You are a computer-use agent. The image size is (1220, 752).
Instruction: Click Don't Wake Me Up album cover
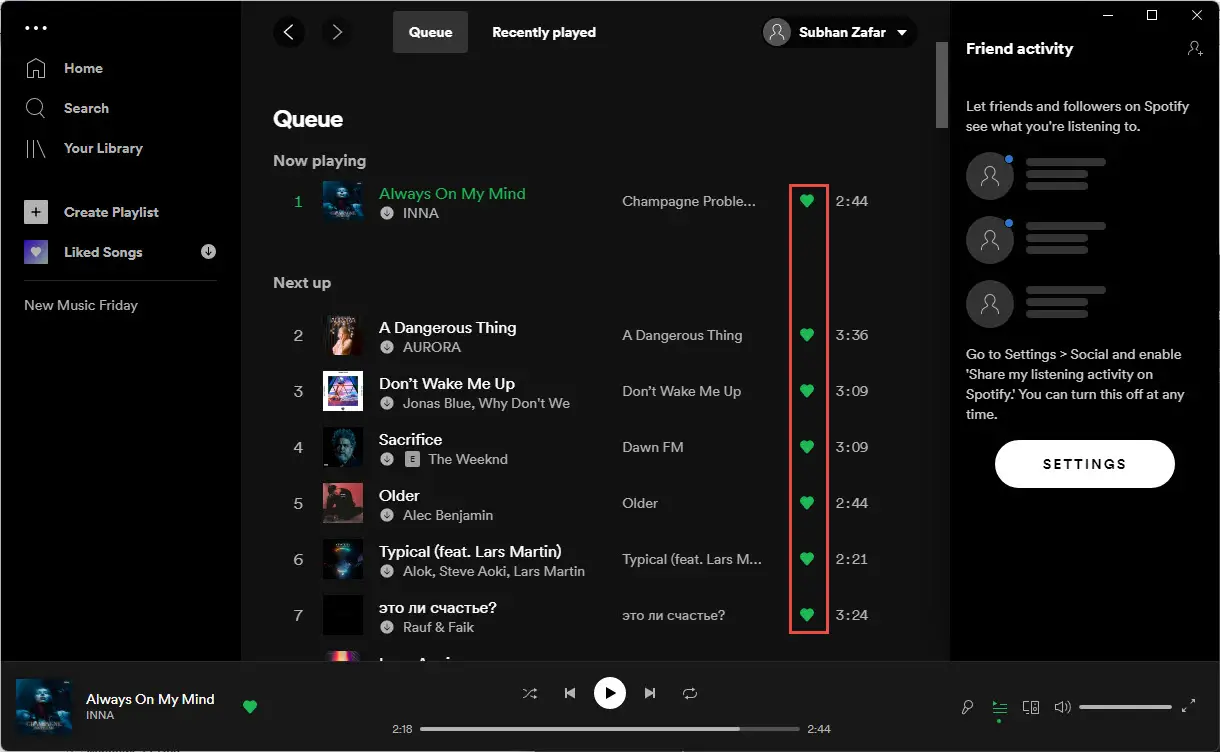(x=343, y=391)
